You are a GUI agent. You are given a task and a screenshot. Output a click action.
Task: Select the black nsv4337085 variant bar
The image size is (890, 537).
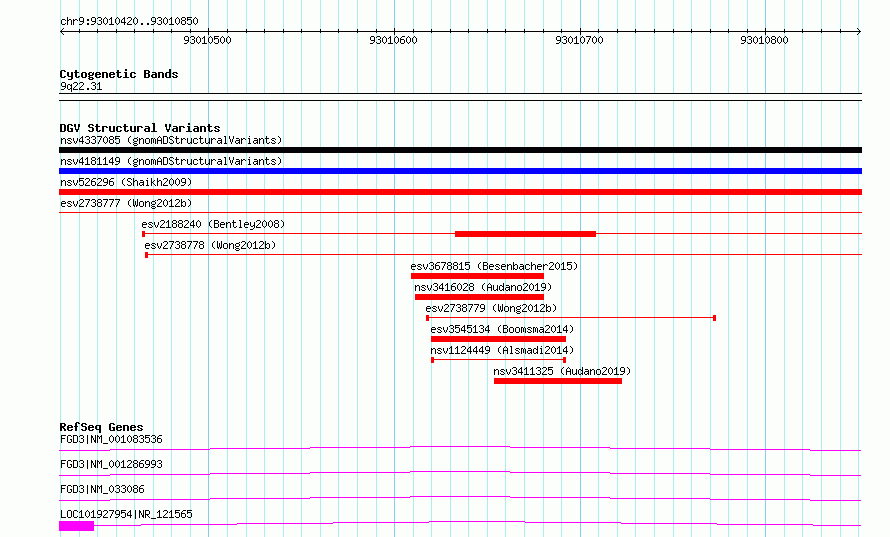tap(460, 150)
